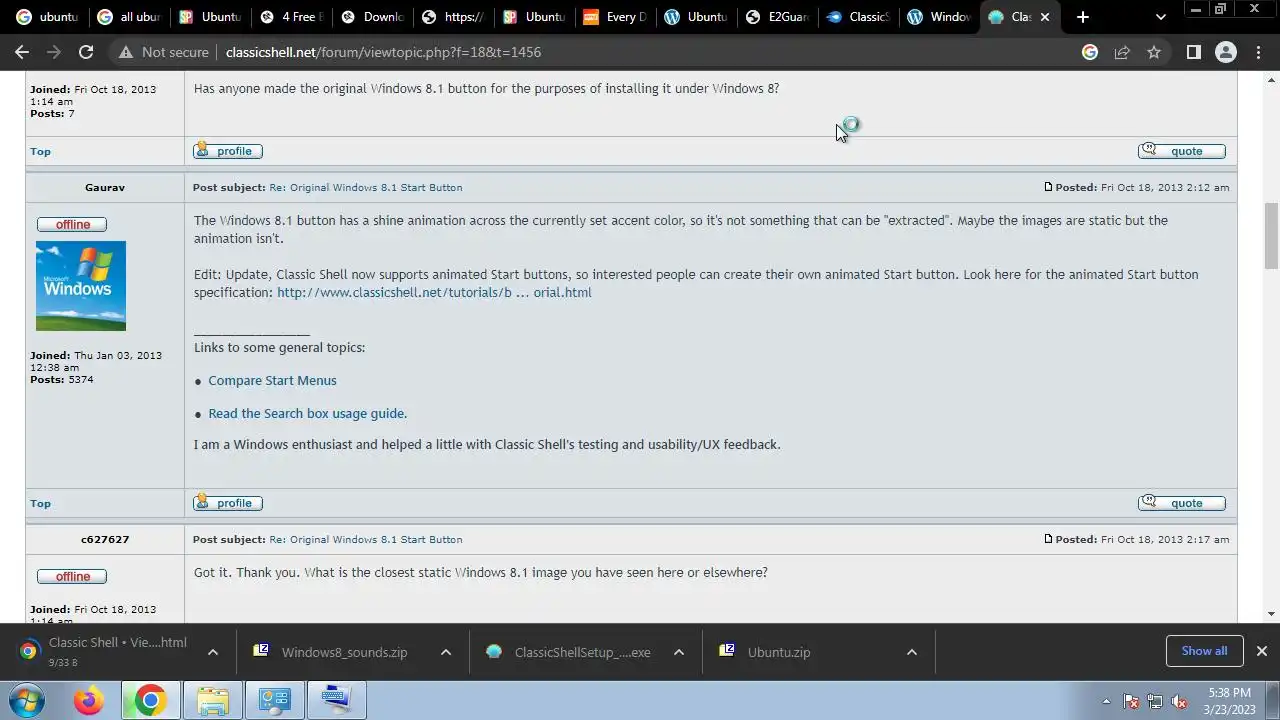Quote Gaurav's post
The image size is (1280, 720).
[1182, 503]
